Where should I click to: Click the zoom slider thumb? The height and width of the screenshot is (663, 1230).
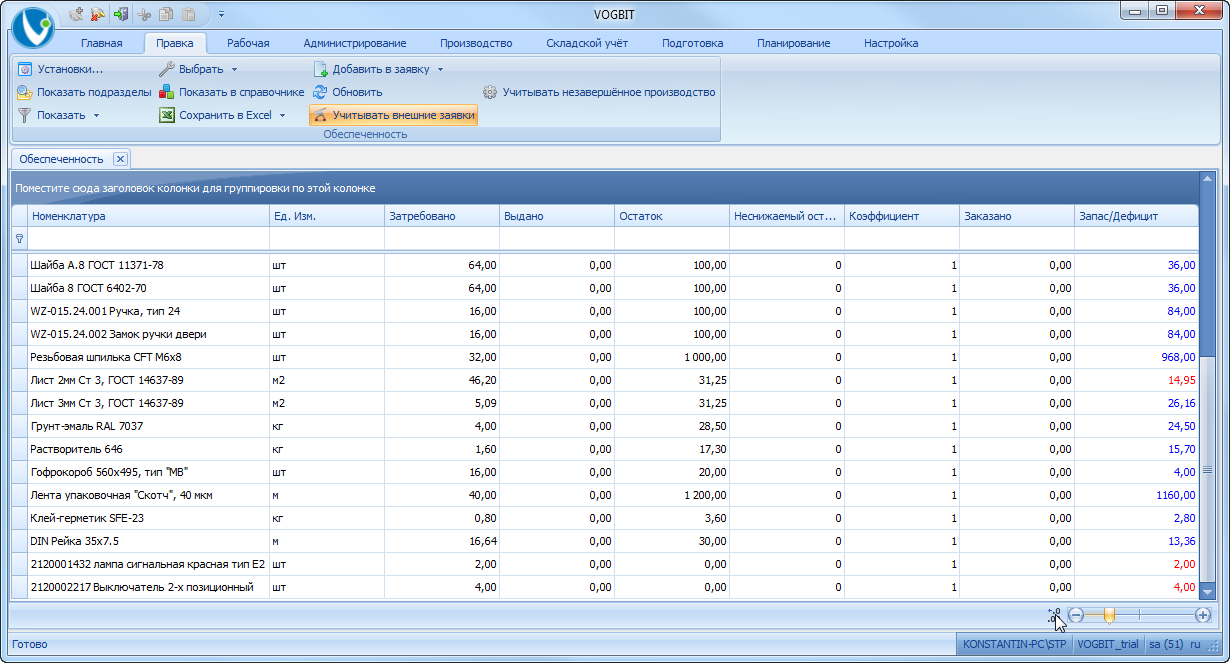click(1109, 615)
